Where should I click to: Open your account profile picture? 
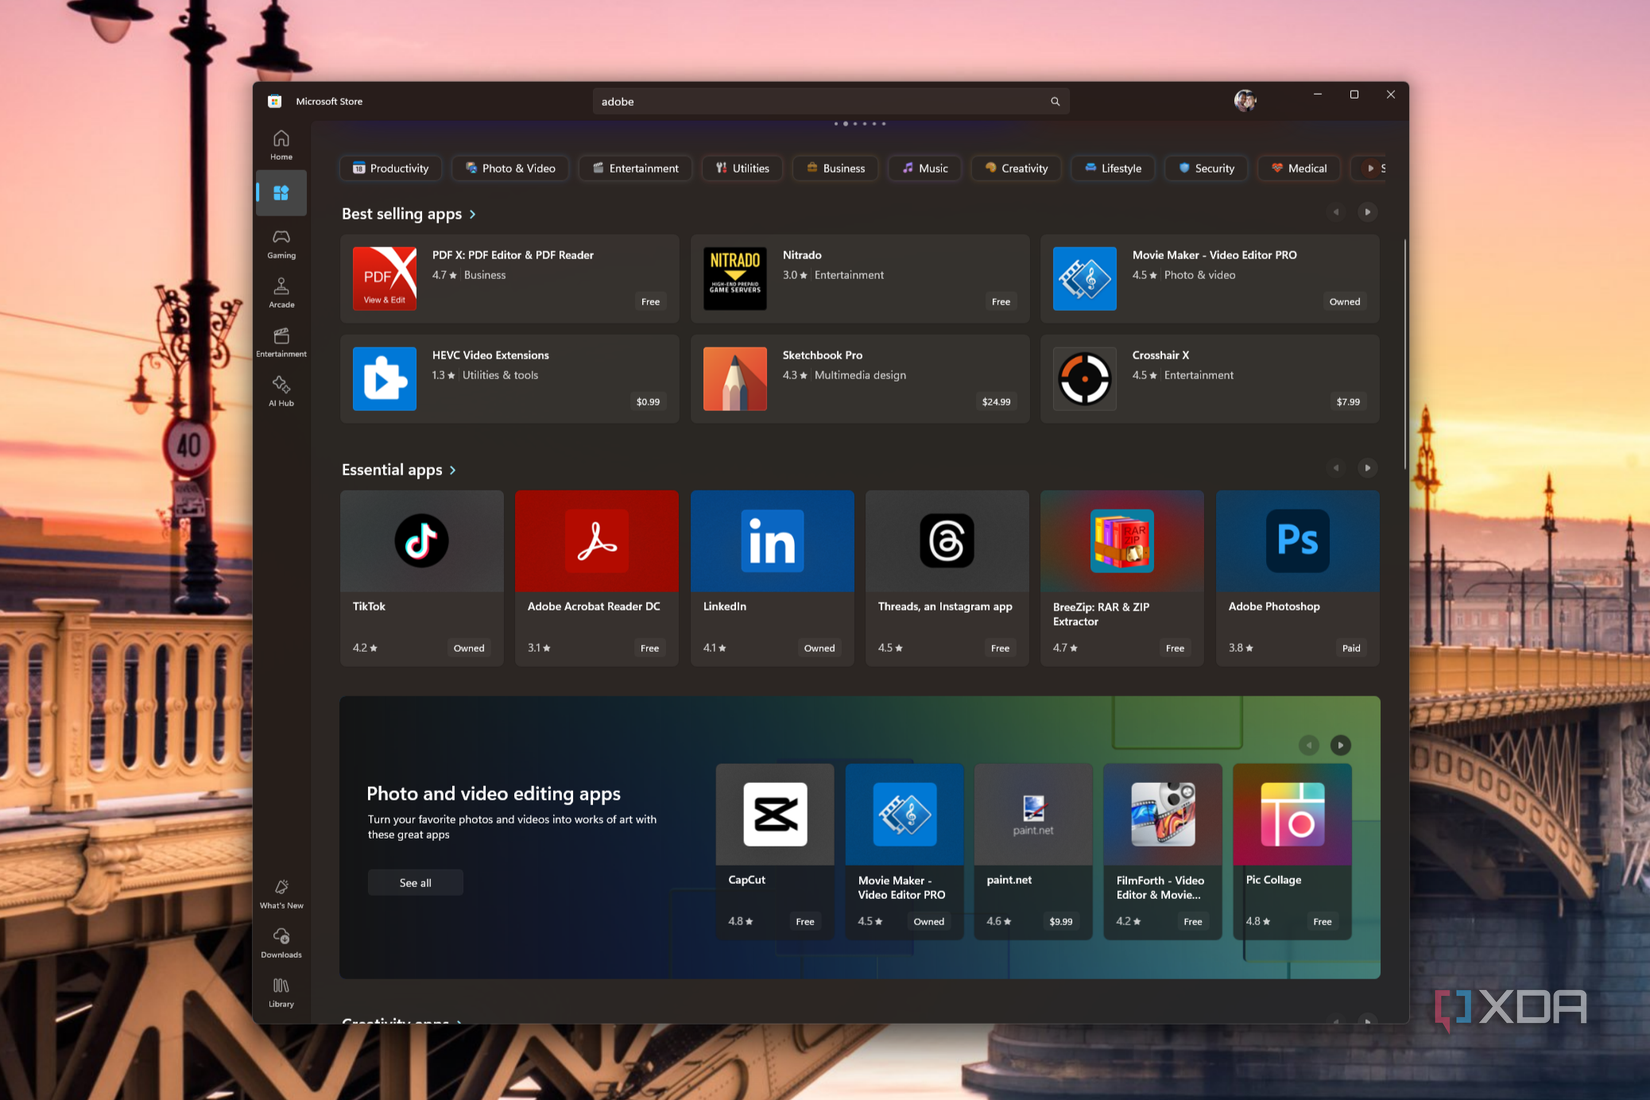tap(1245, 100)
